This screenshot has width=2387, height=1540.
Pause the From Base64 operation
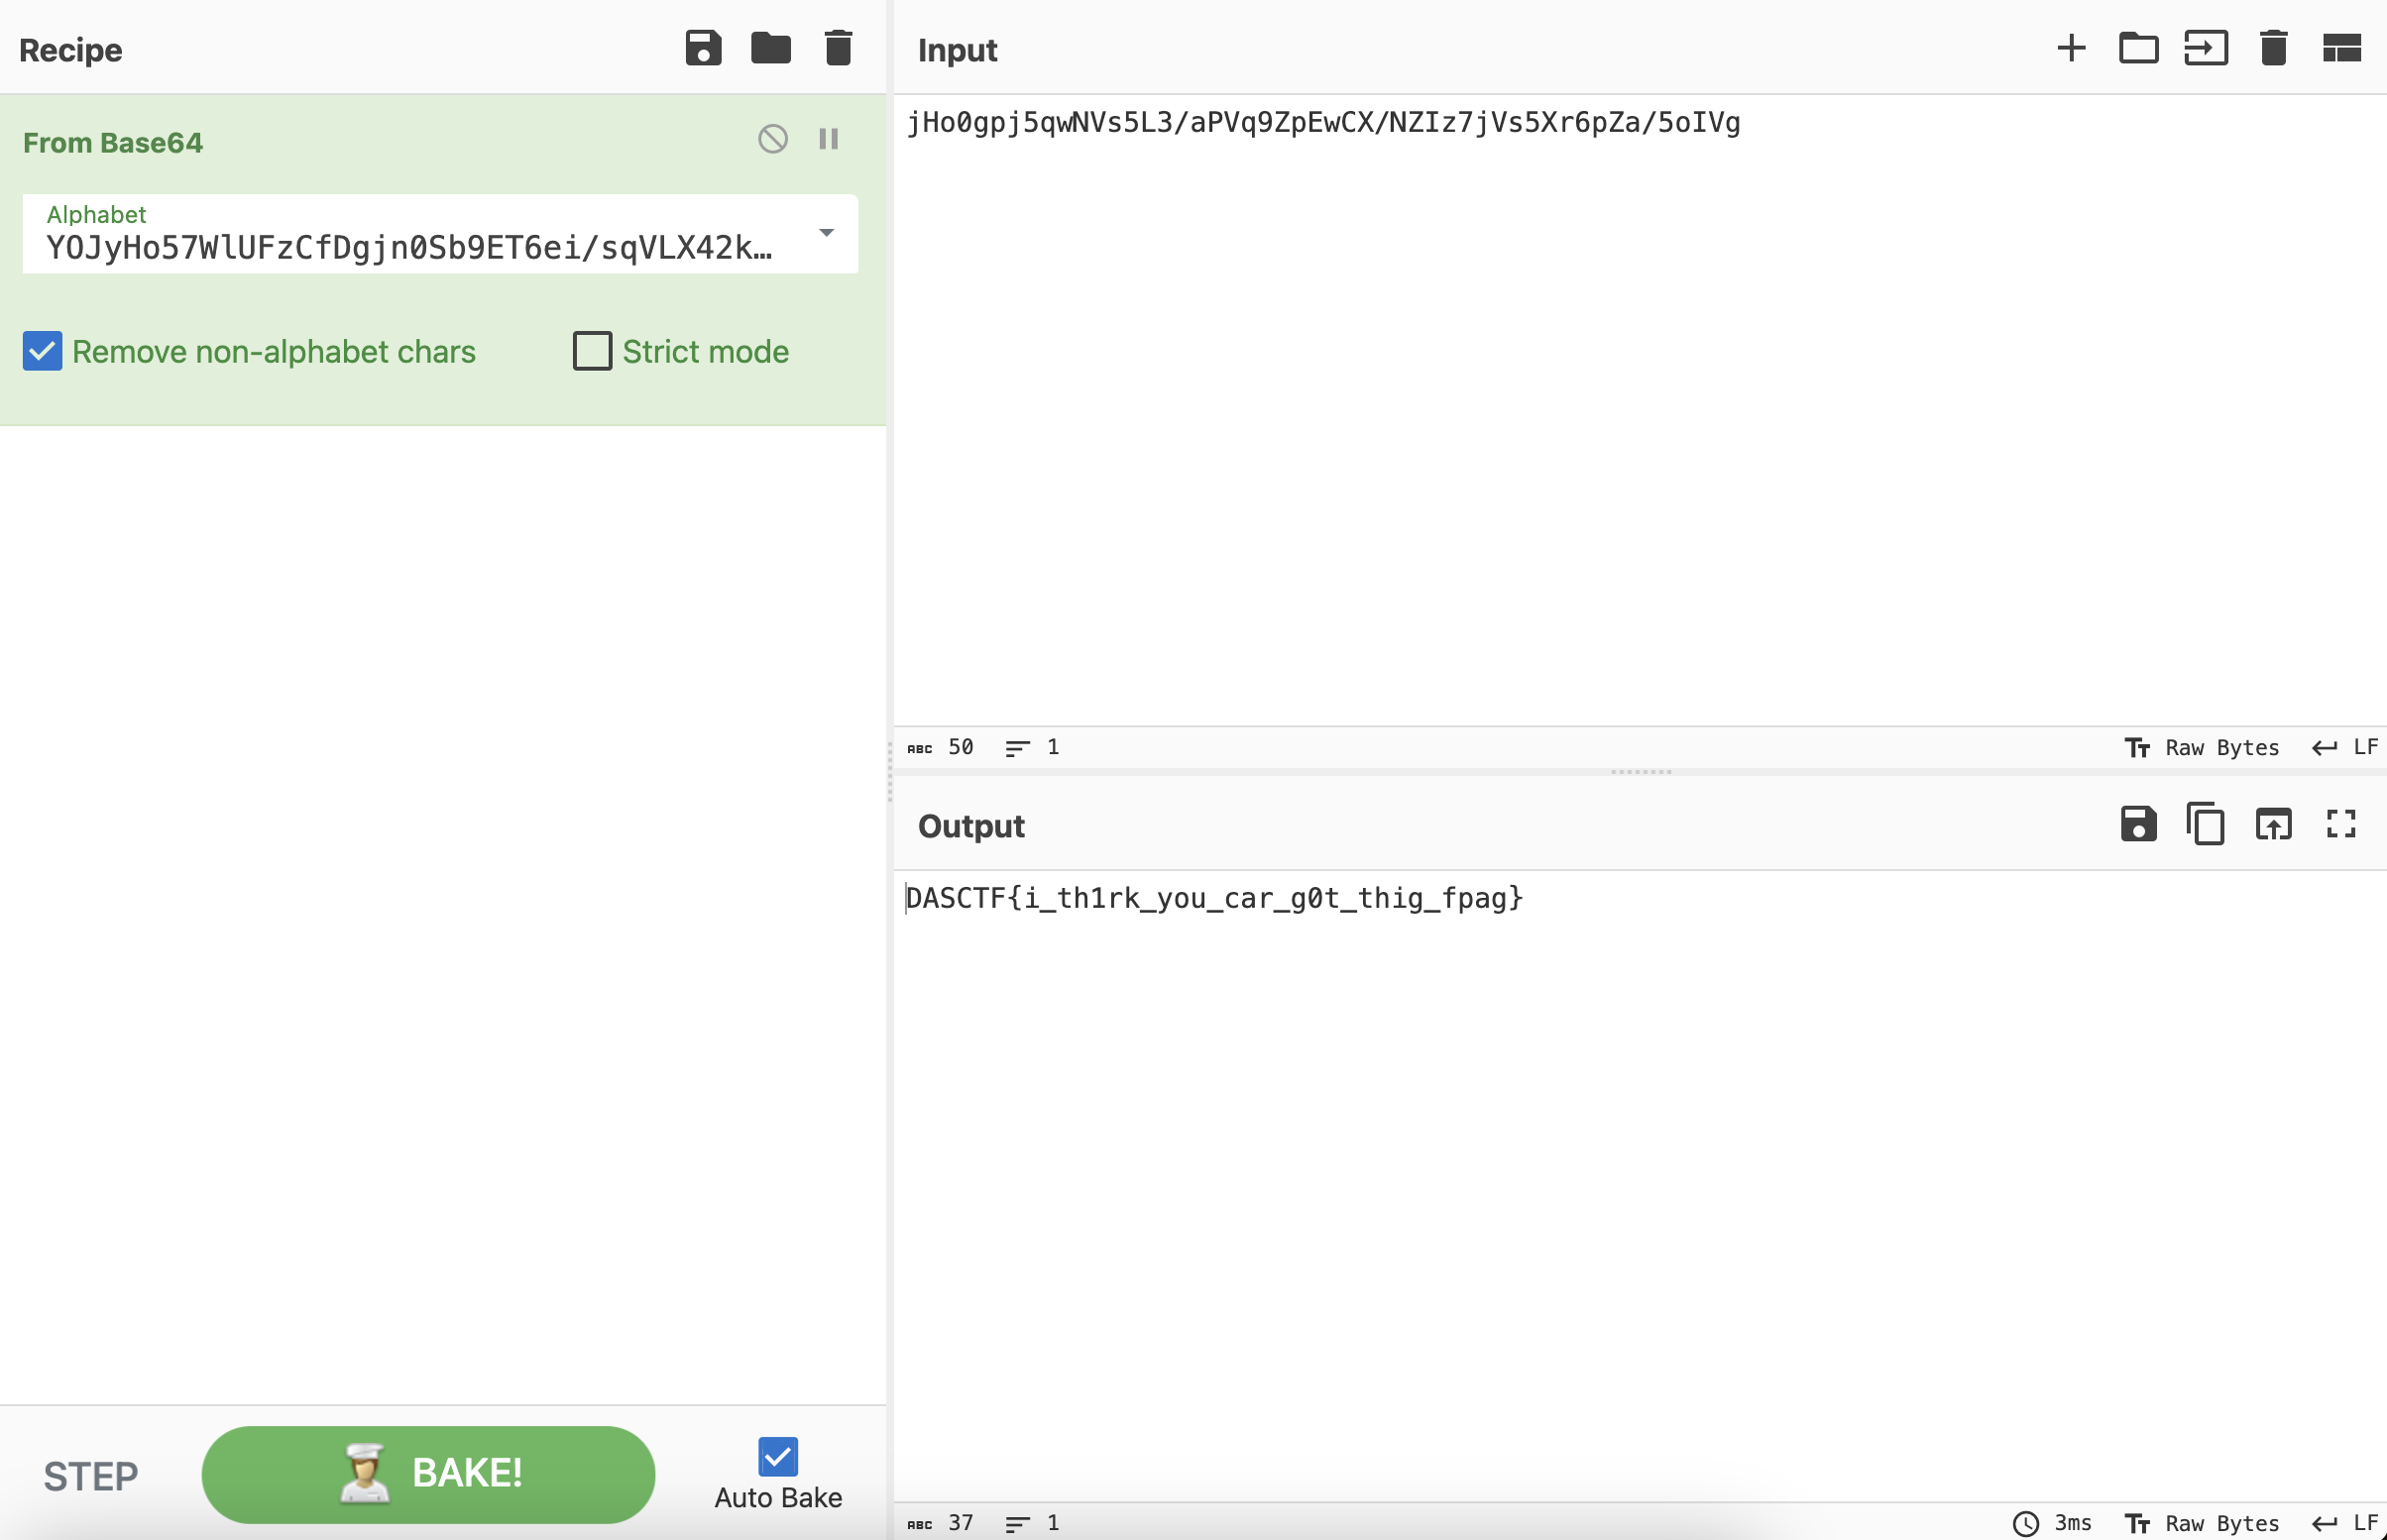(x=832, y=139)
